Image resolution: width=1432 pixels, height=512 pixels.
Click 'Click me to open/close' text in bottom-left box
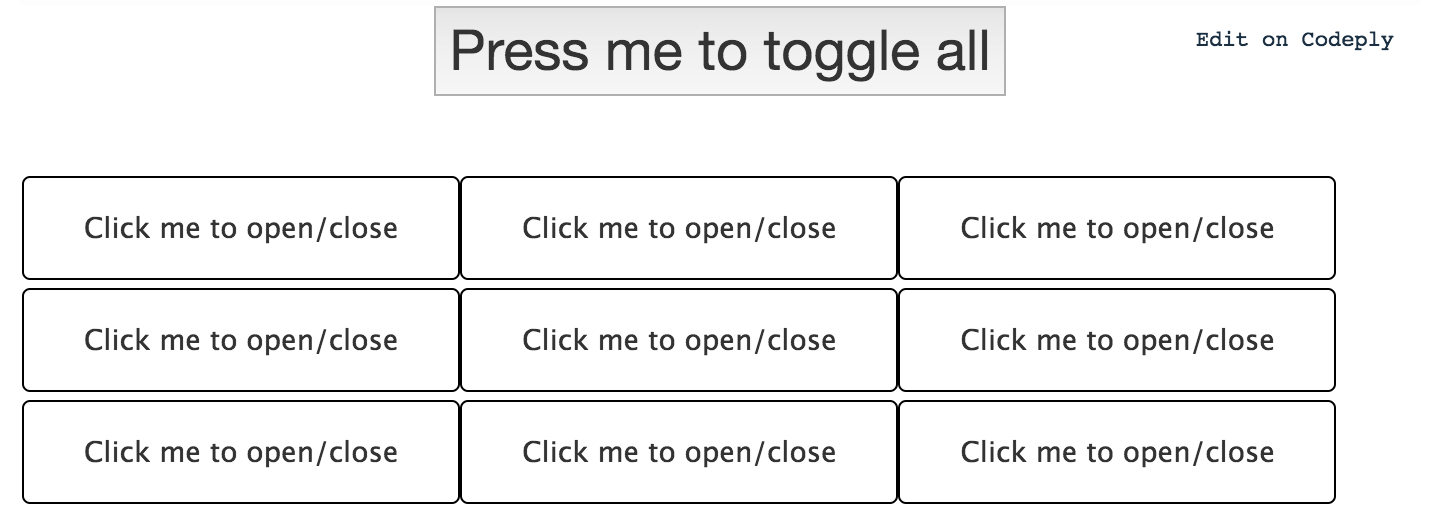(x=241, y=453)
